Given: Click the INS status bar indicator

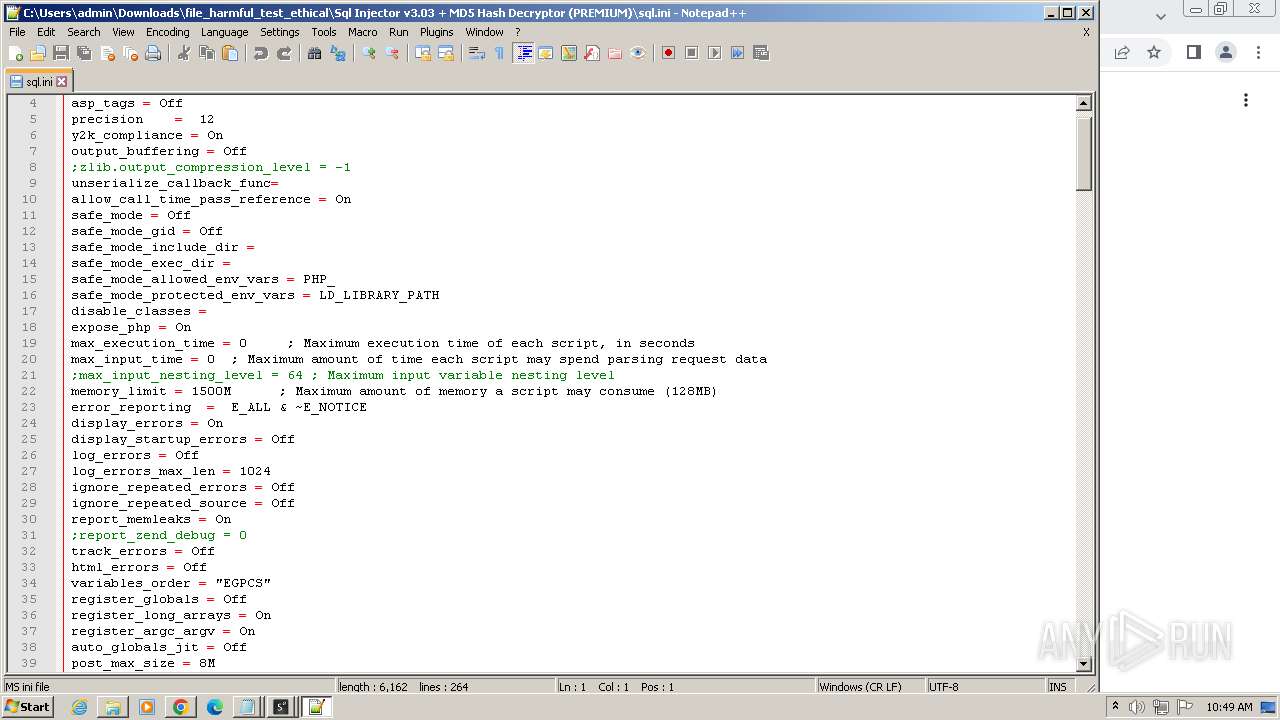Looking at the screenshot, I should coord(1058,687).
